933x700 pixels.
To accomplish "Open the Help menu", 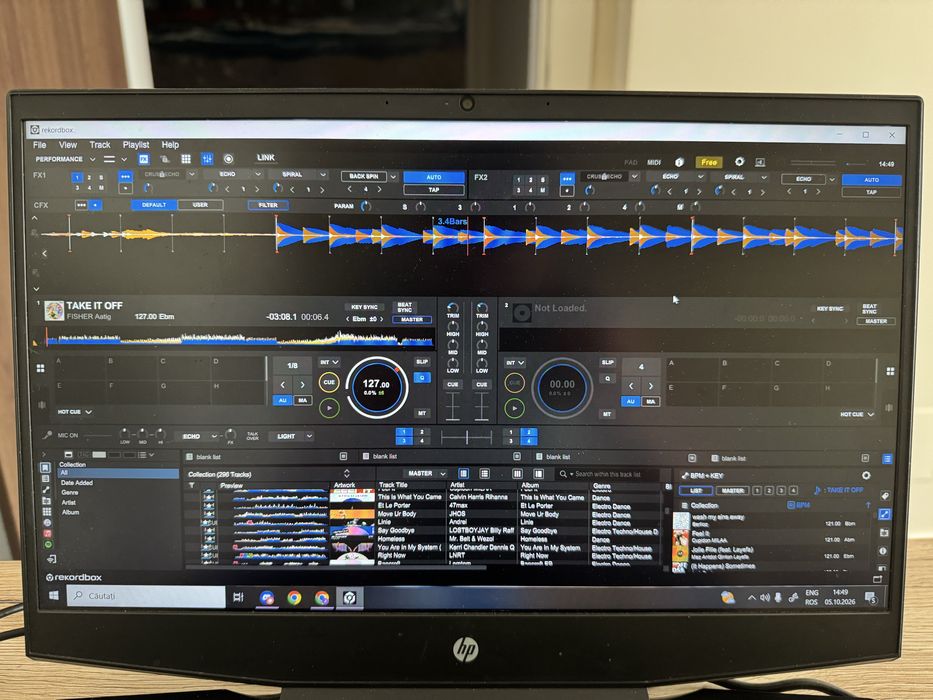I will coord(170,145).
